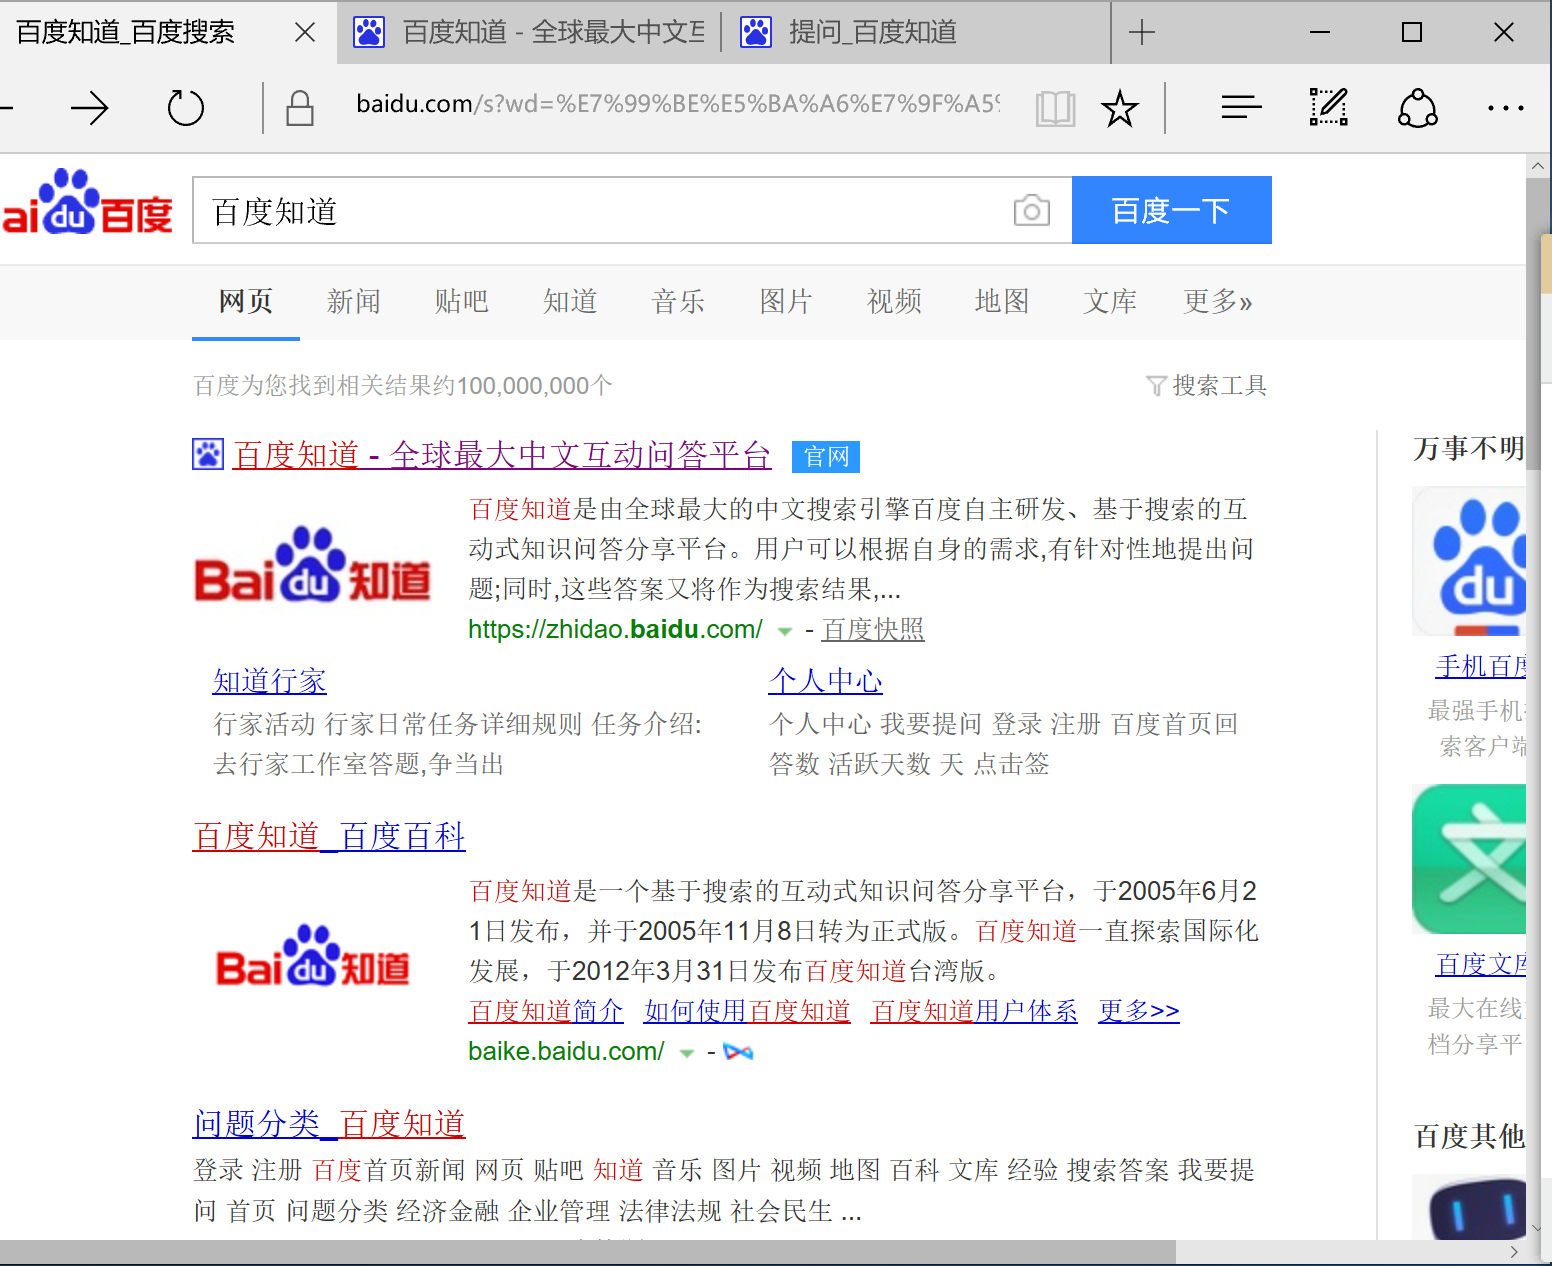Open the 百度快照 cached link

coord(873,629)
